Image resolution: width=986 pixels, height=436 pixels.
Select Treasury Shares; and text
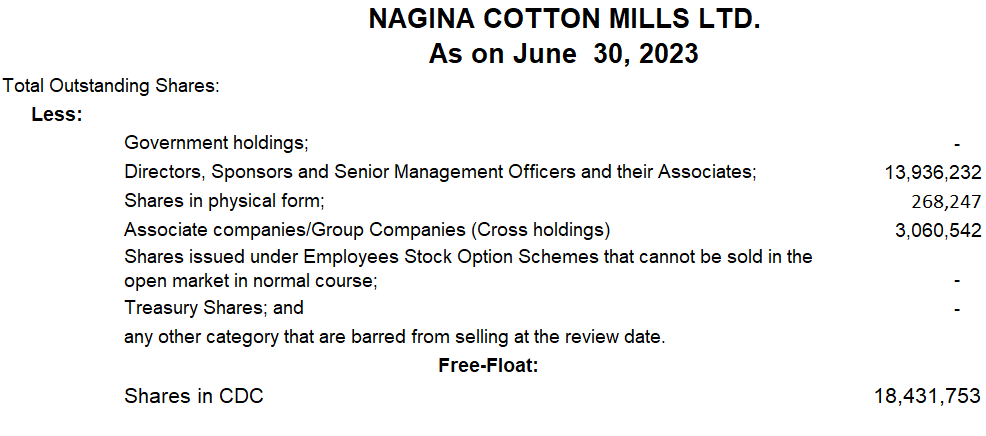click(214, 308)
